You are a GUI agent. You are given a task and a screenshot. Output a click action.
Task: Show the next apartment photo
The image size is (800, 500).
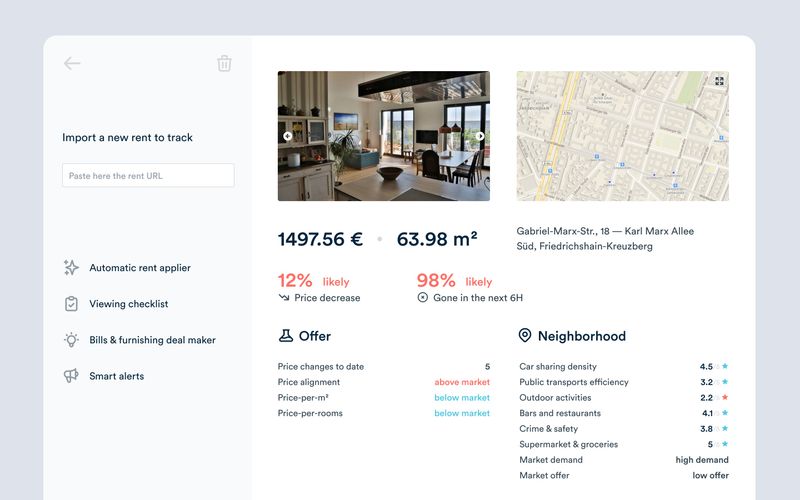(480, 136)
